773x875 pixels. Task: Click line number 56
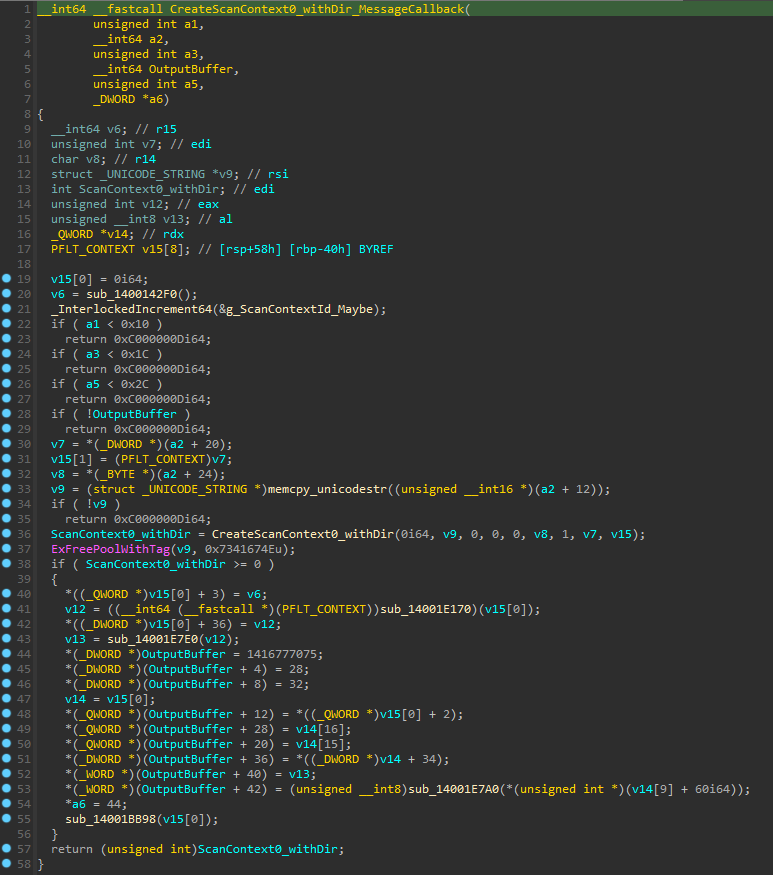pyautogui.click(x=23, y=834)
